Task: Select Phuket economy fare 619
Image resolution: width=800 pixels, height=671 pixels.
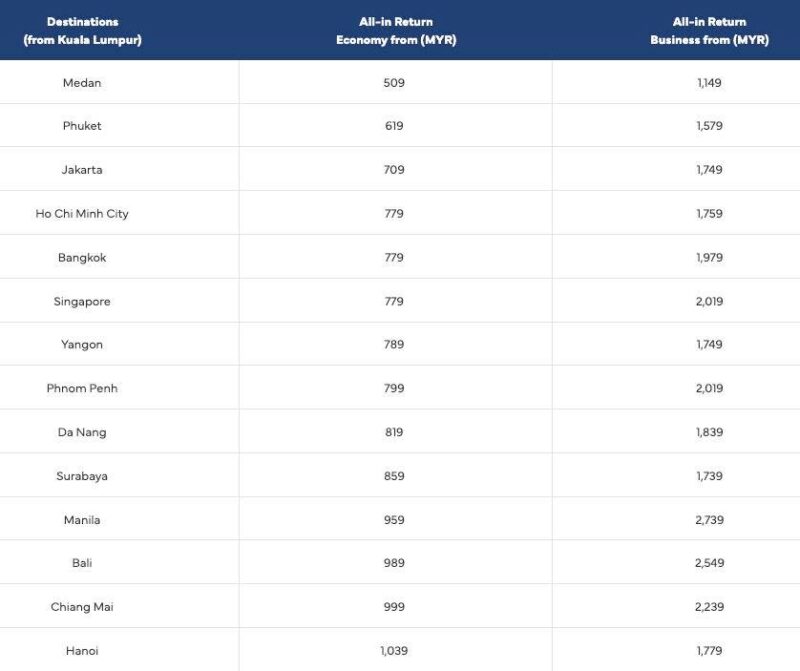Action: (394, 126)
